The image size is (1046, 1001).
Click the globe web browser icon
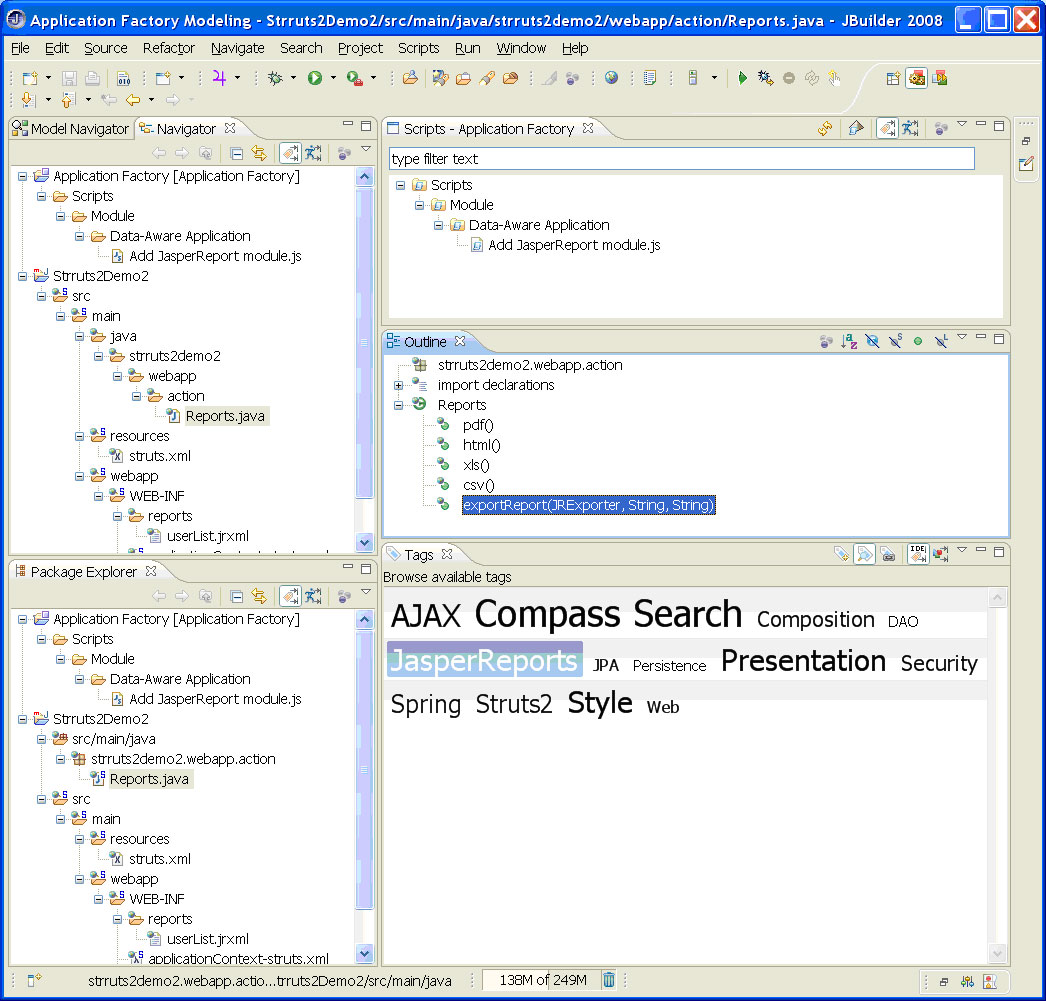tap(611, 78)
